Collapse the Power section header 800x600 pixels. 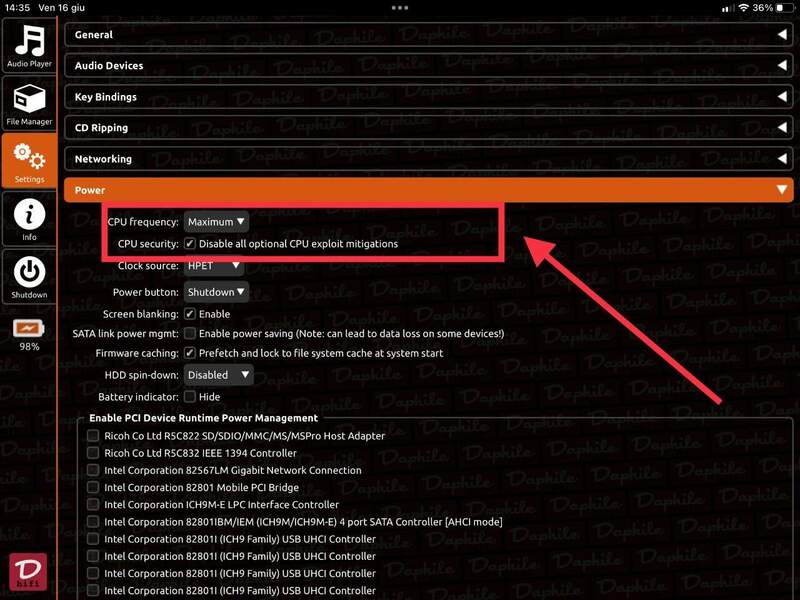(x=428, y=190)
